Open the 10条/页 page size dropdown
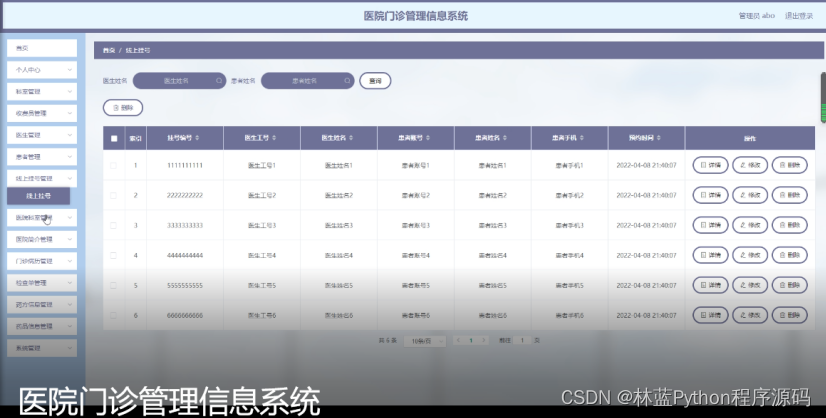Screen dimensions: 826x418 click(x=425, y=341)
